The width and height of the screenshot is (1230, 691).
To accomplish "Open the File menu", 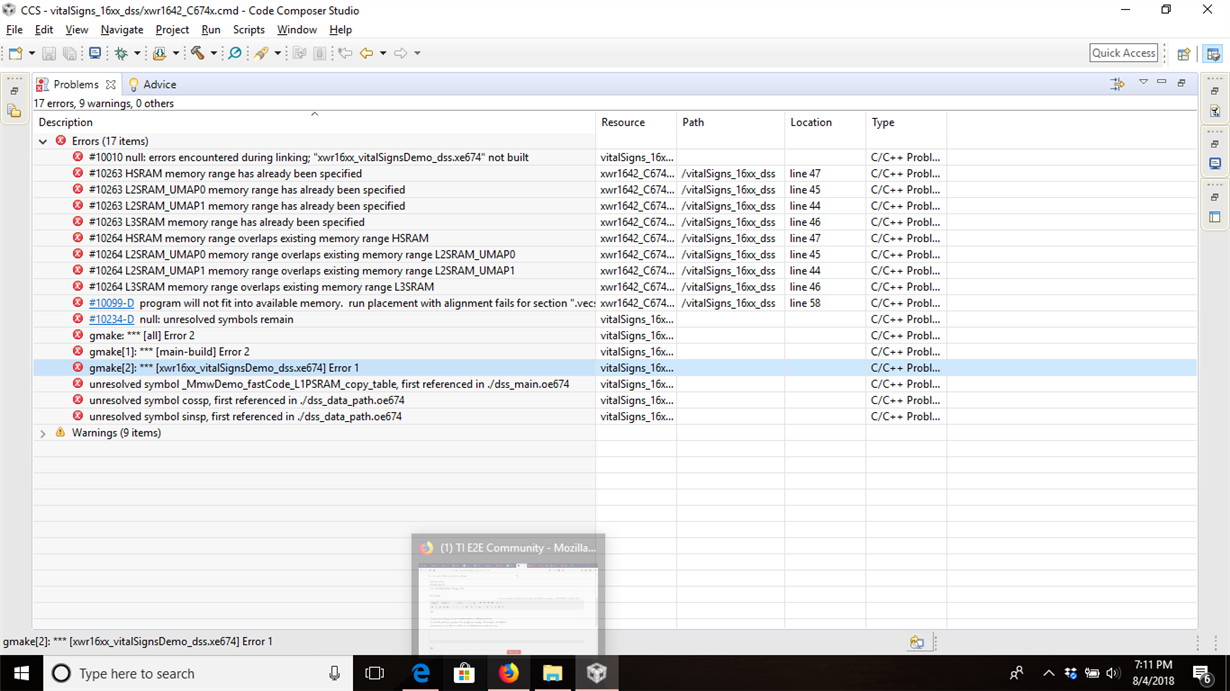I will pos(14,30).
